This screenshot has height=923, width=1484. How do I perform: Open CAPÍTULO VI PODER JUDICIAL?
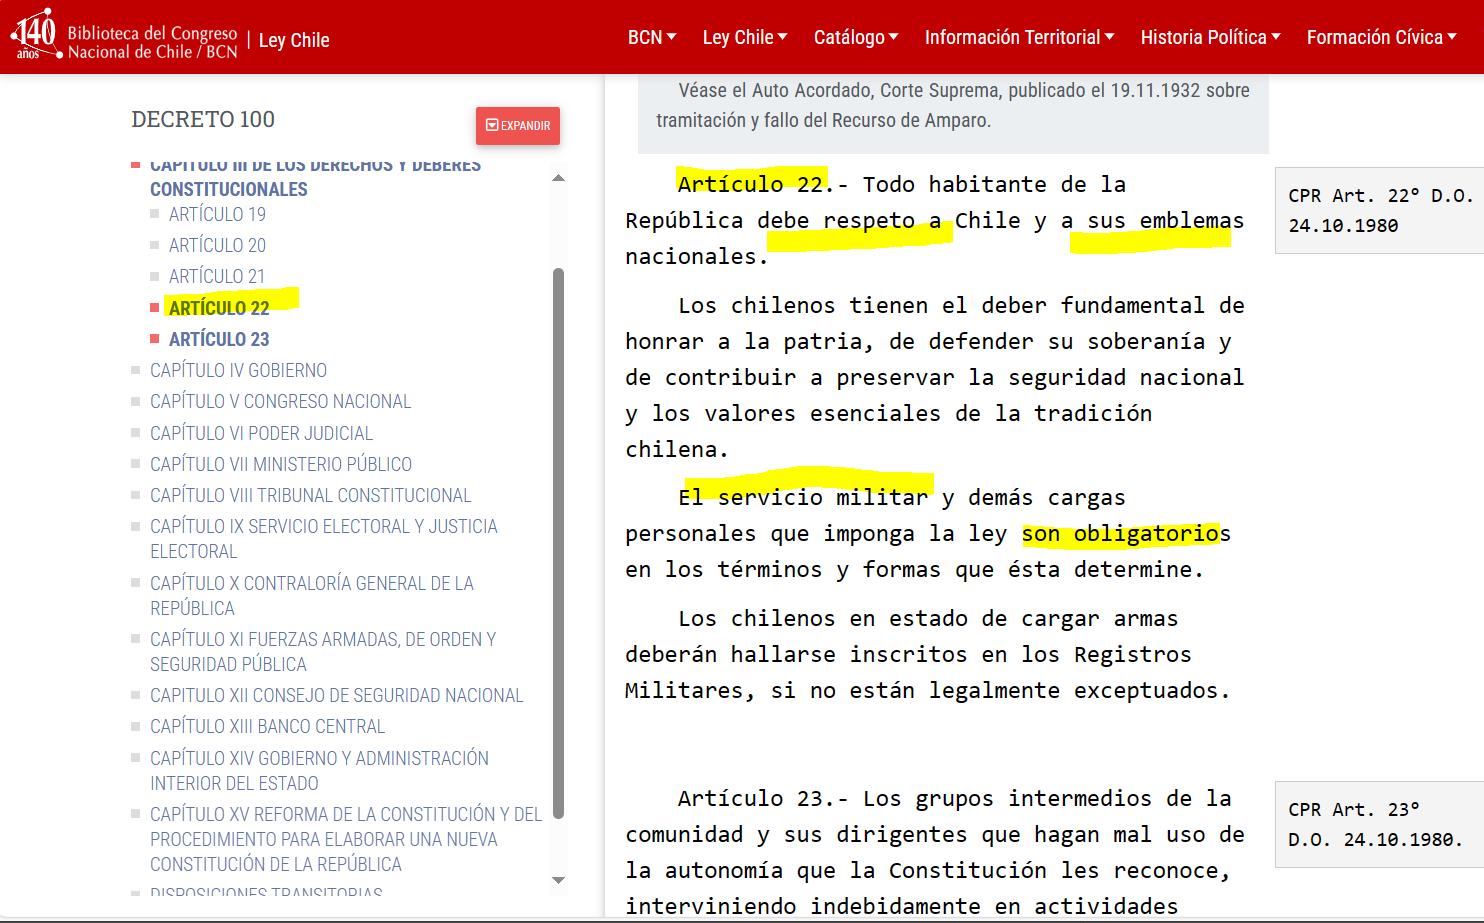pyautogui.click(x=261, y=433)
